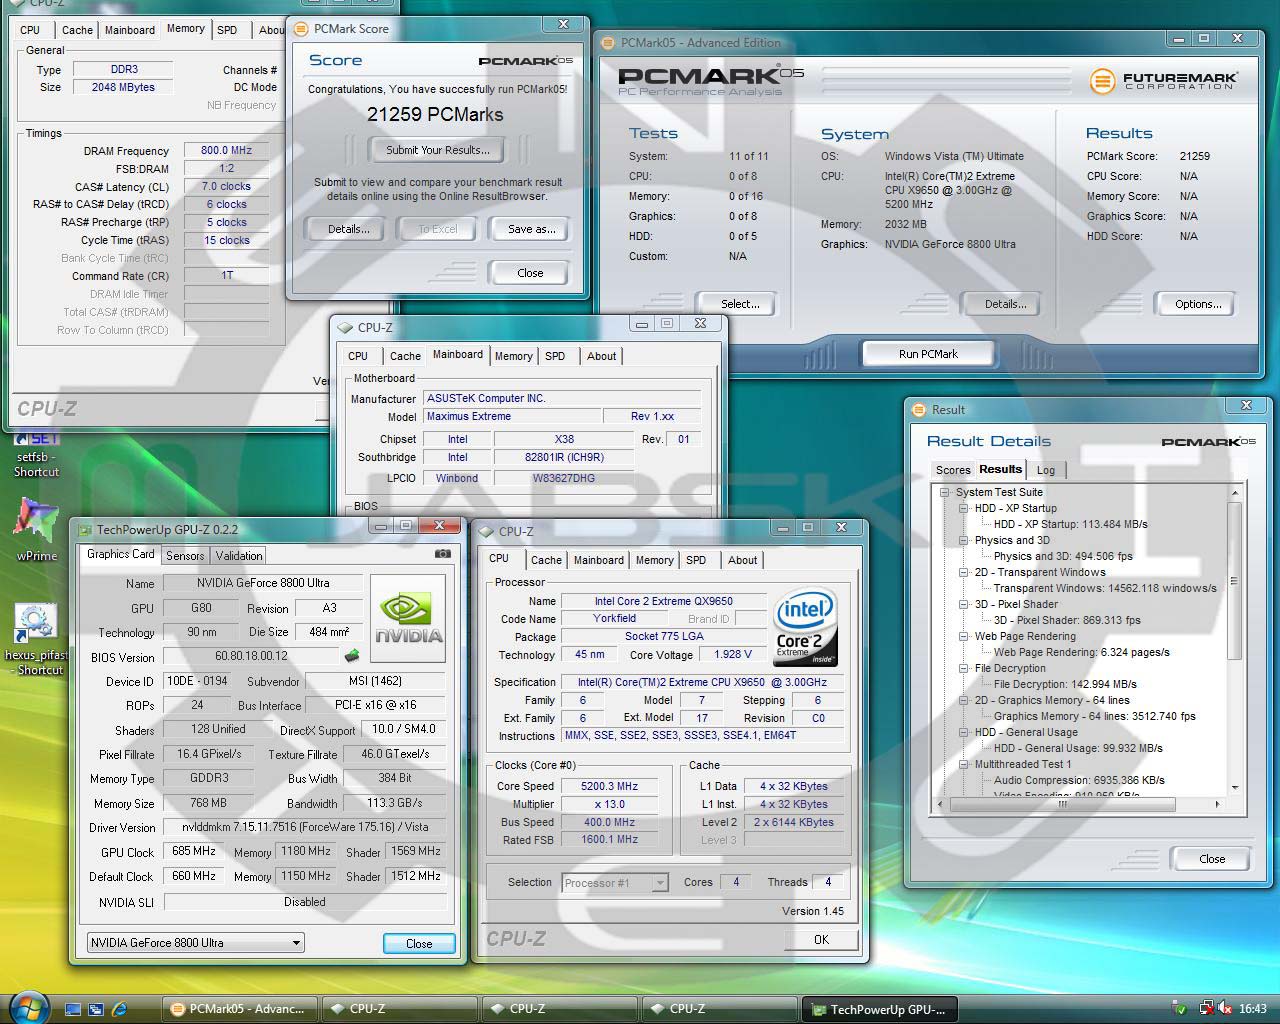Viewport: 1280px width, 1024px height.
Task: Click scroll up arrow in Result list
Action: click(x=1234, y=493)
